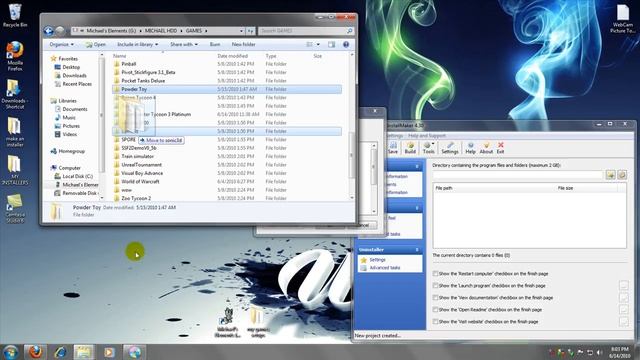The width and height of the screenshot is (640, 360).
Task: Refresh the GAMES folder view
Action: pos(251,31)
